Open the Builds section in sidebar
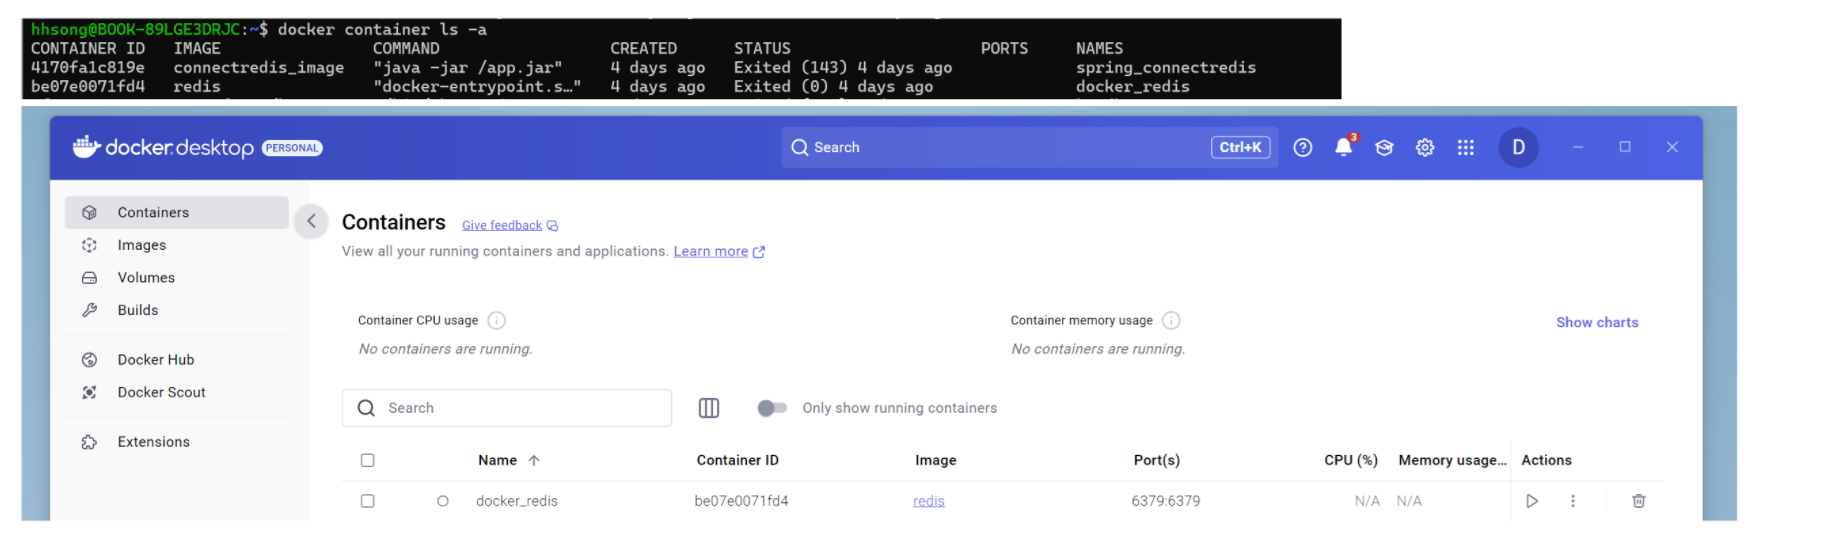Viewport: 1843px width, 559px height. (177, 310)
